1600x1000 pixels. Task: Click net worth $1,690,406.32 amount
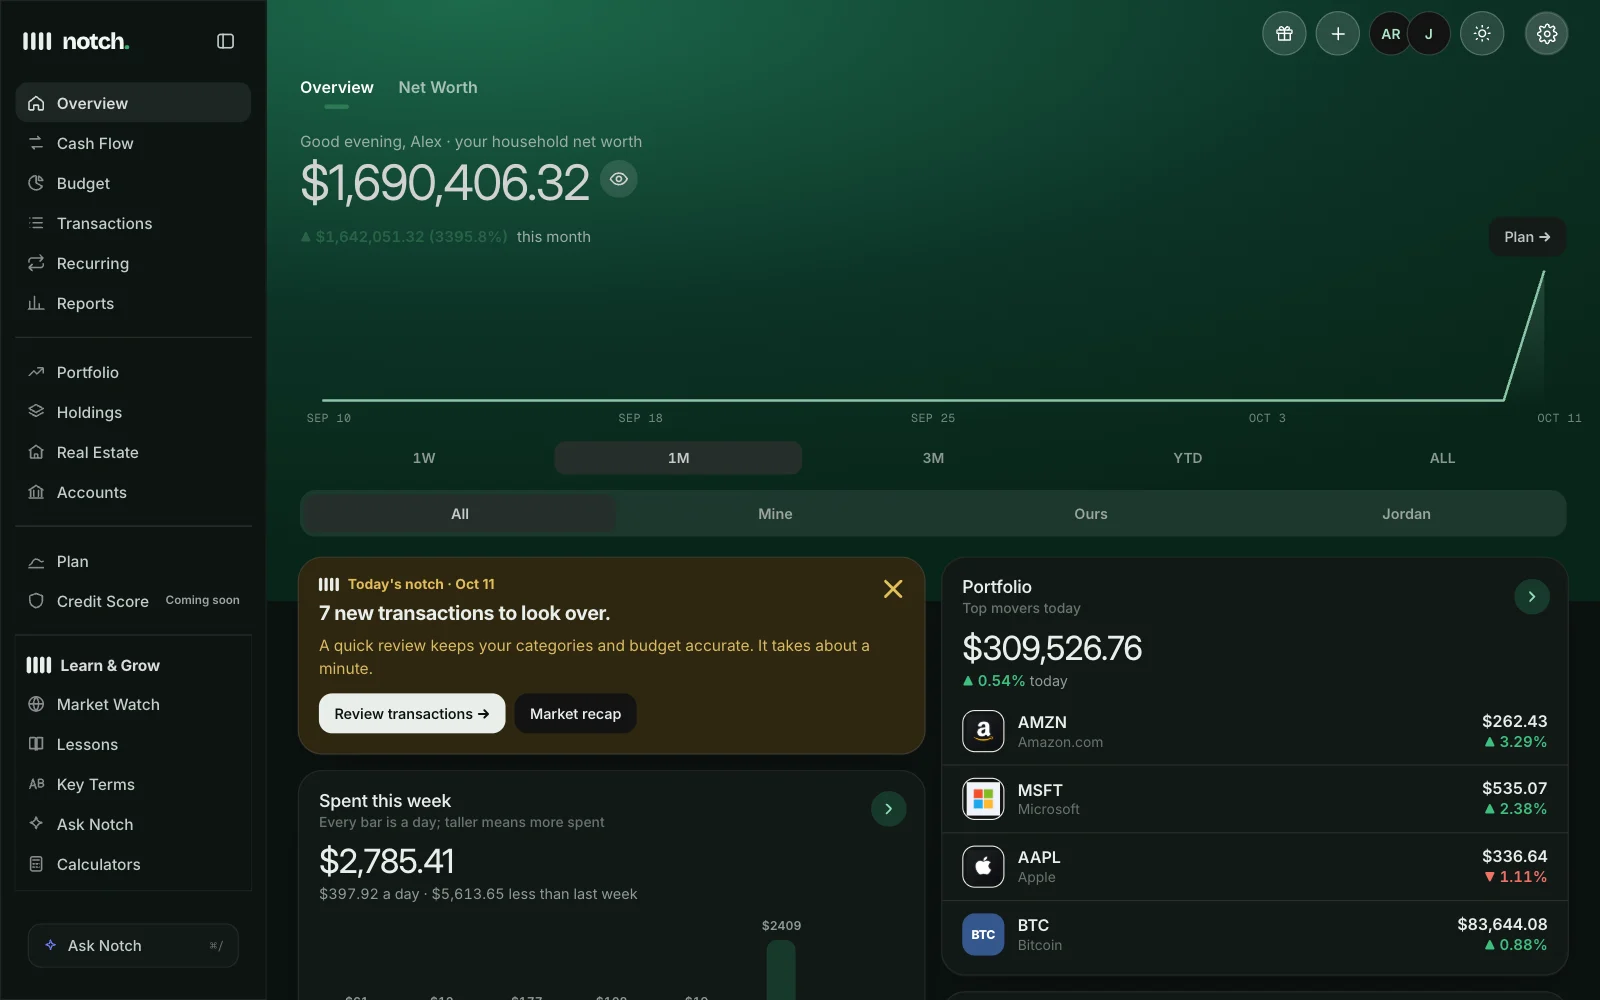[x=445, y=183]
